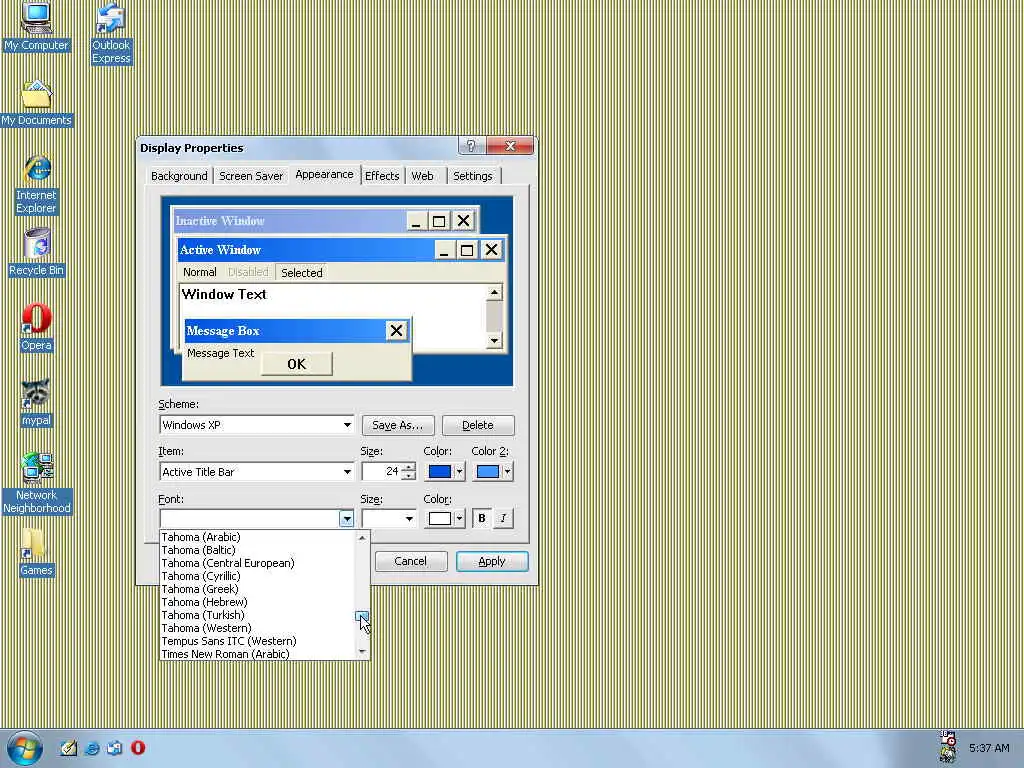Click the Start orb button
Viewport: 1024px width, 768px height.
[25, 748]
